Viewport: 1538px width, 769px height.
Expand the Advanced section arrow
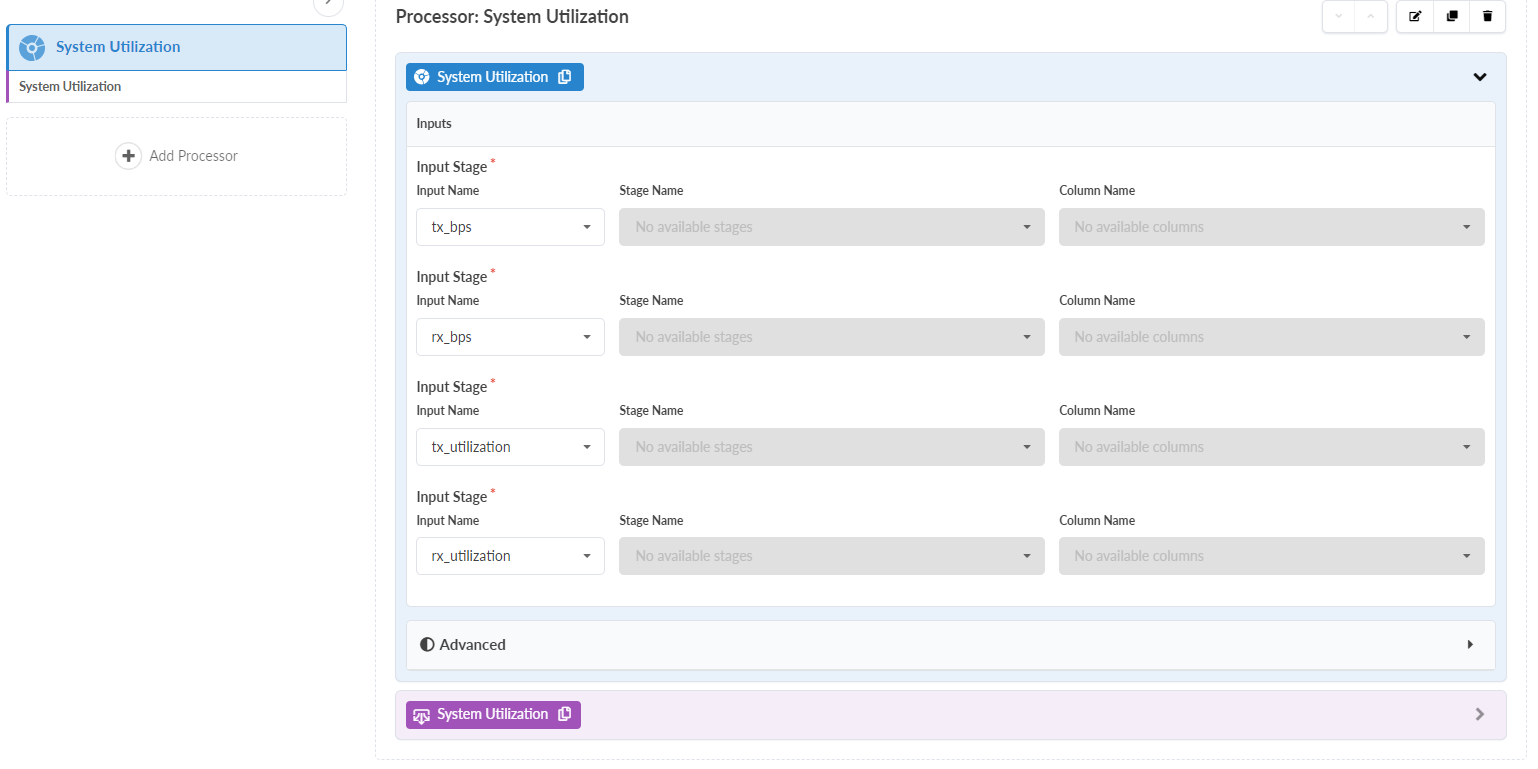tap(1470, 645)
